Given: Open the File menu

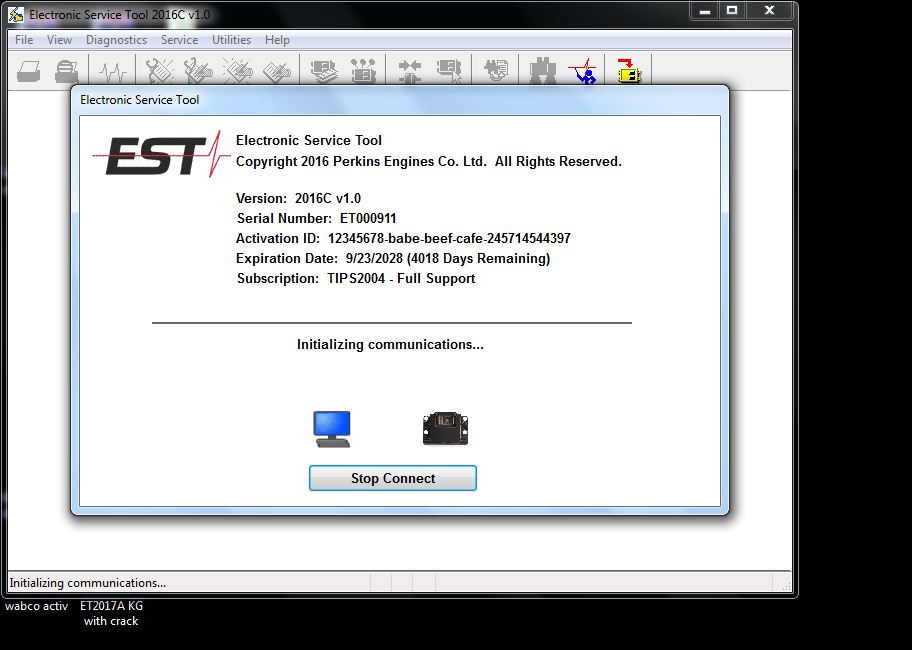Looking at the screenshot, I should (x=24, y=40).
